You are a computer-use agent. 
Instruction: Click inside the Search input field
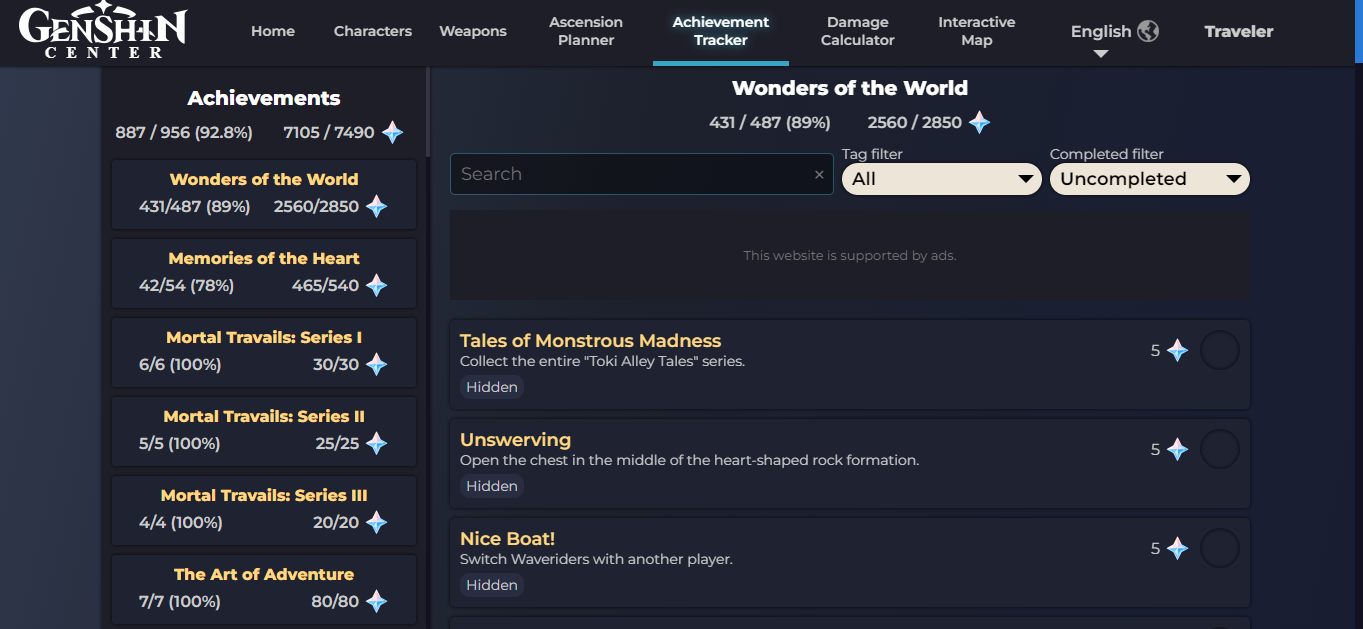click(640, 174)
